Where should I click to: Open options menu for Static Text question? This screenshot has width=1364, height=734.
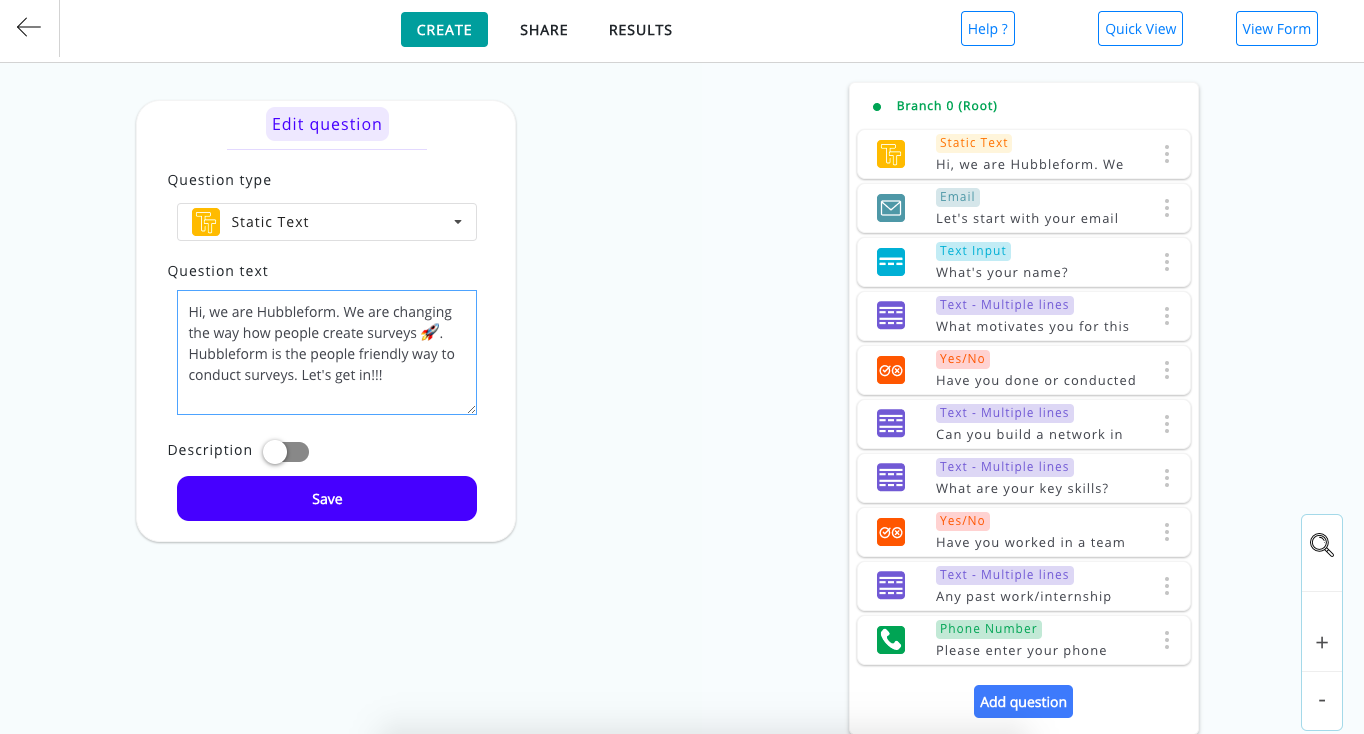pyautogui.click(x=1166, y=154)
